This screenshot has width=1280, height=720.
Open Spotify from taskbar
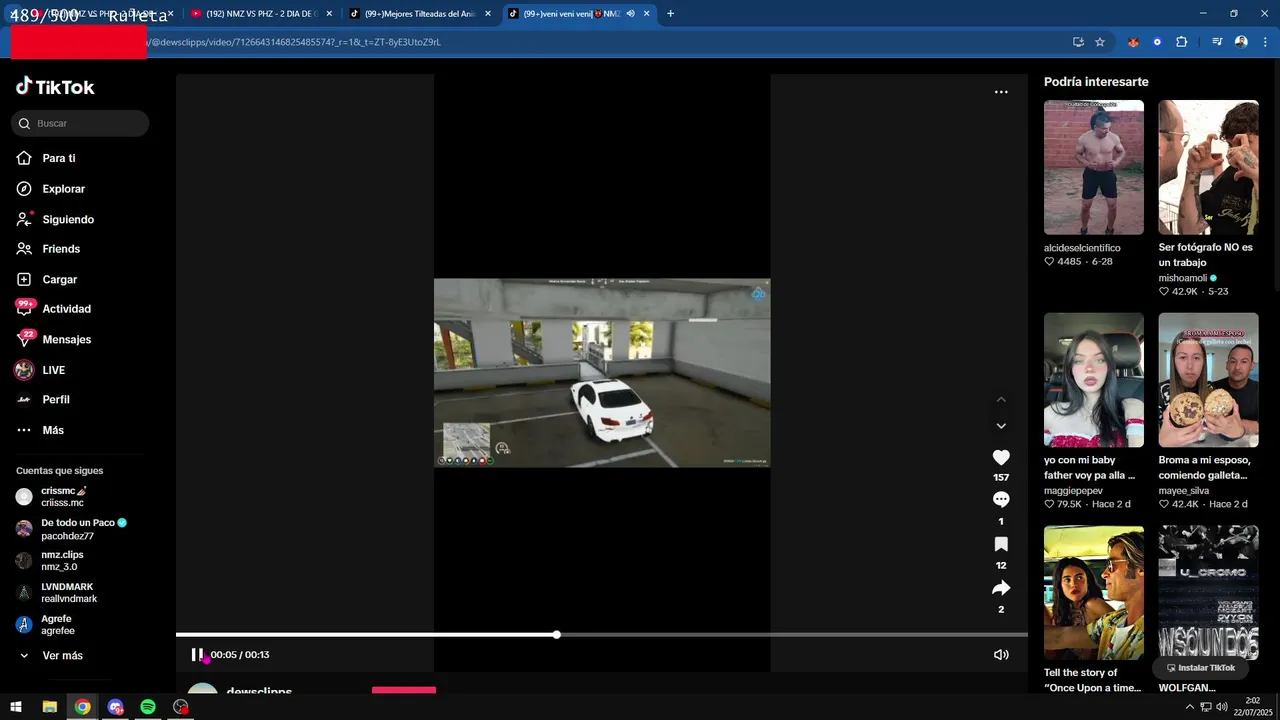tap(148, 707)
